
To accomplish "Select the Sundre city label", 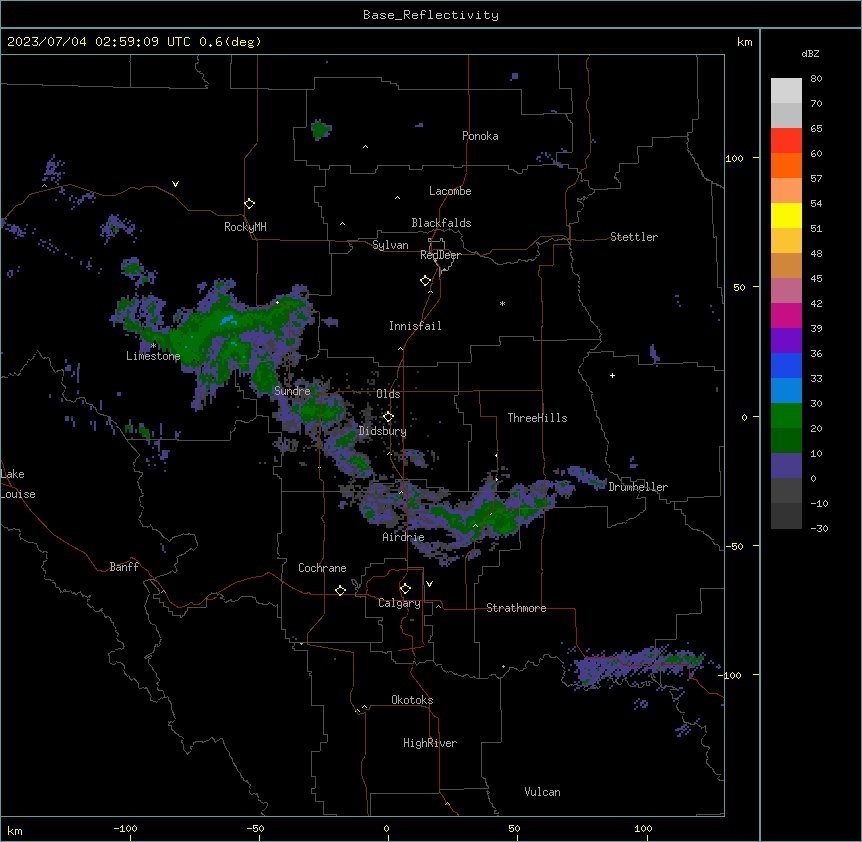I will [x=292, y=391].
